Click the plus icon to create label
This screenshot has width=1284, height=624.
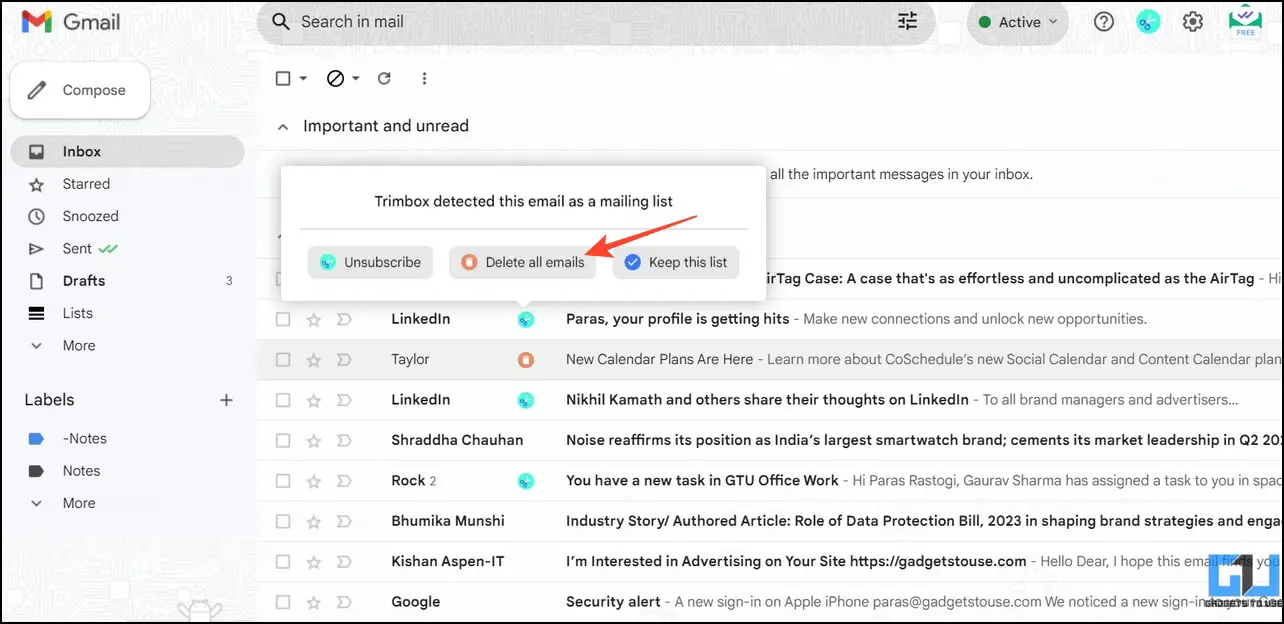[x=226, y=400]
